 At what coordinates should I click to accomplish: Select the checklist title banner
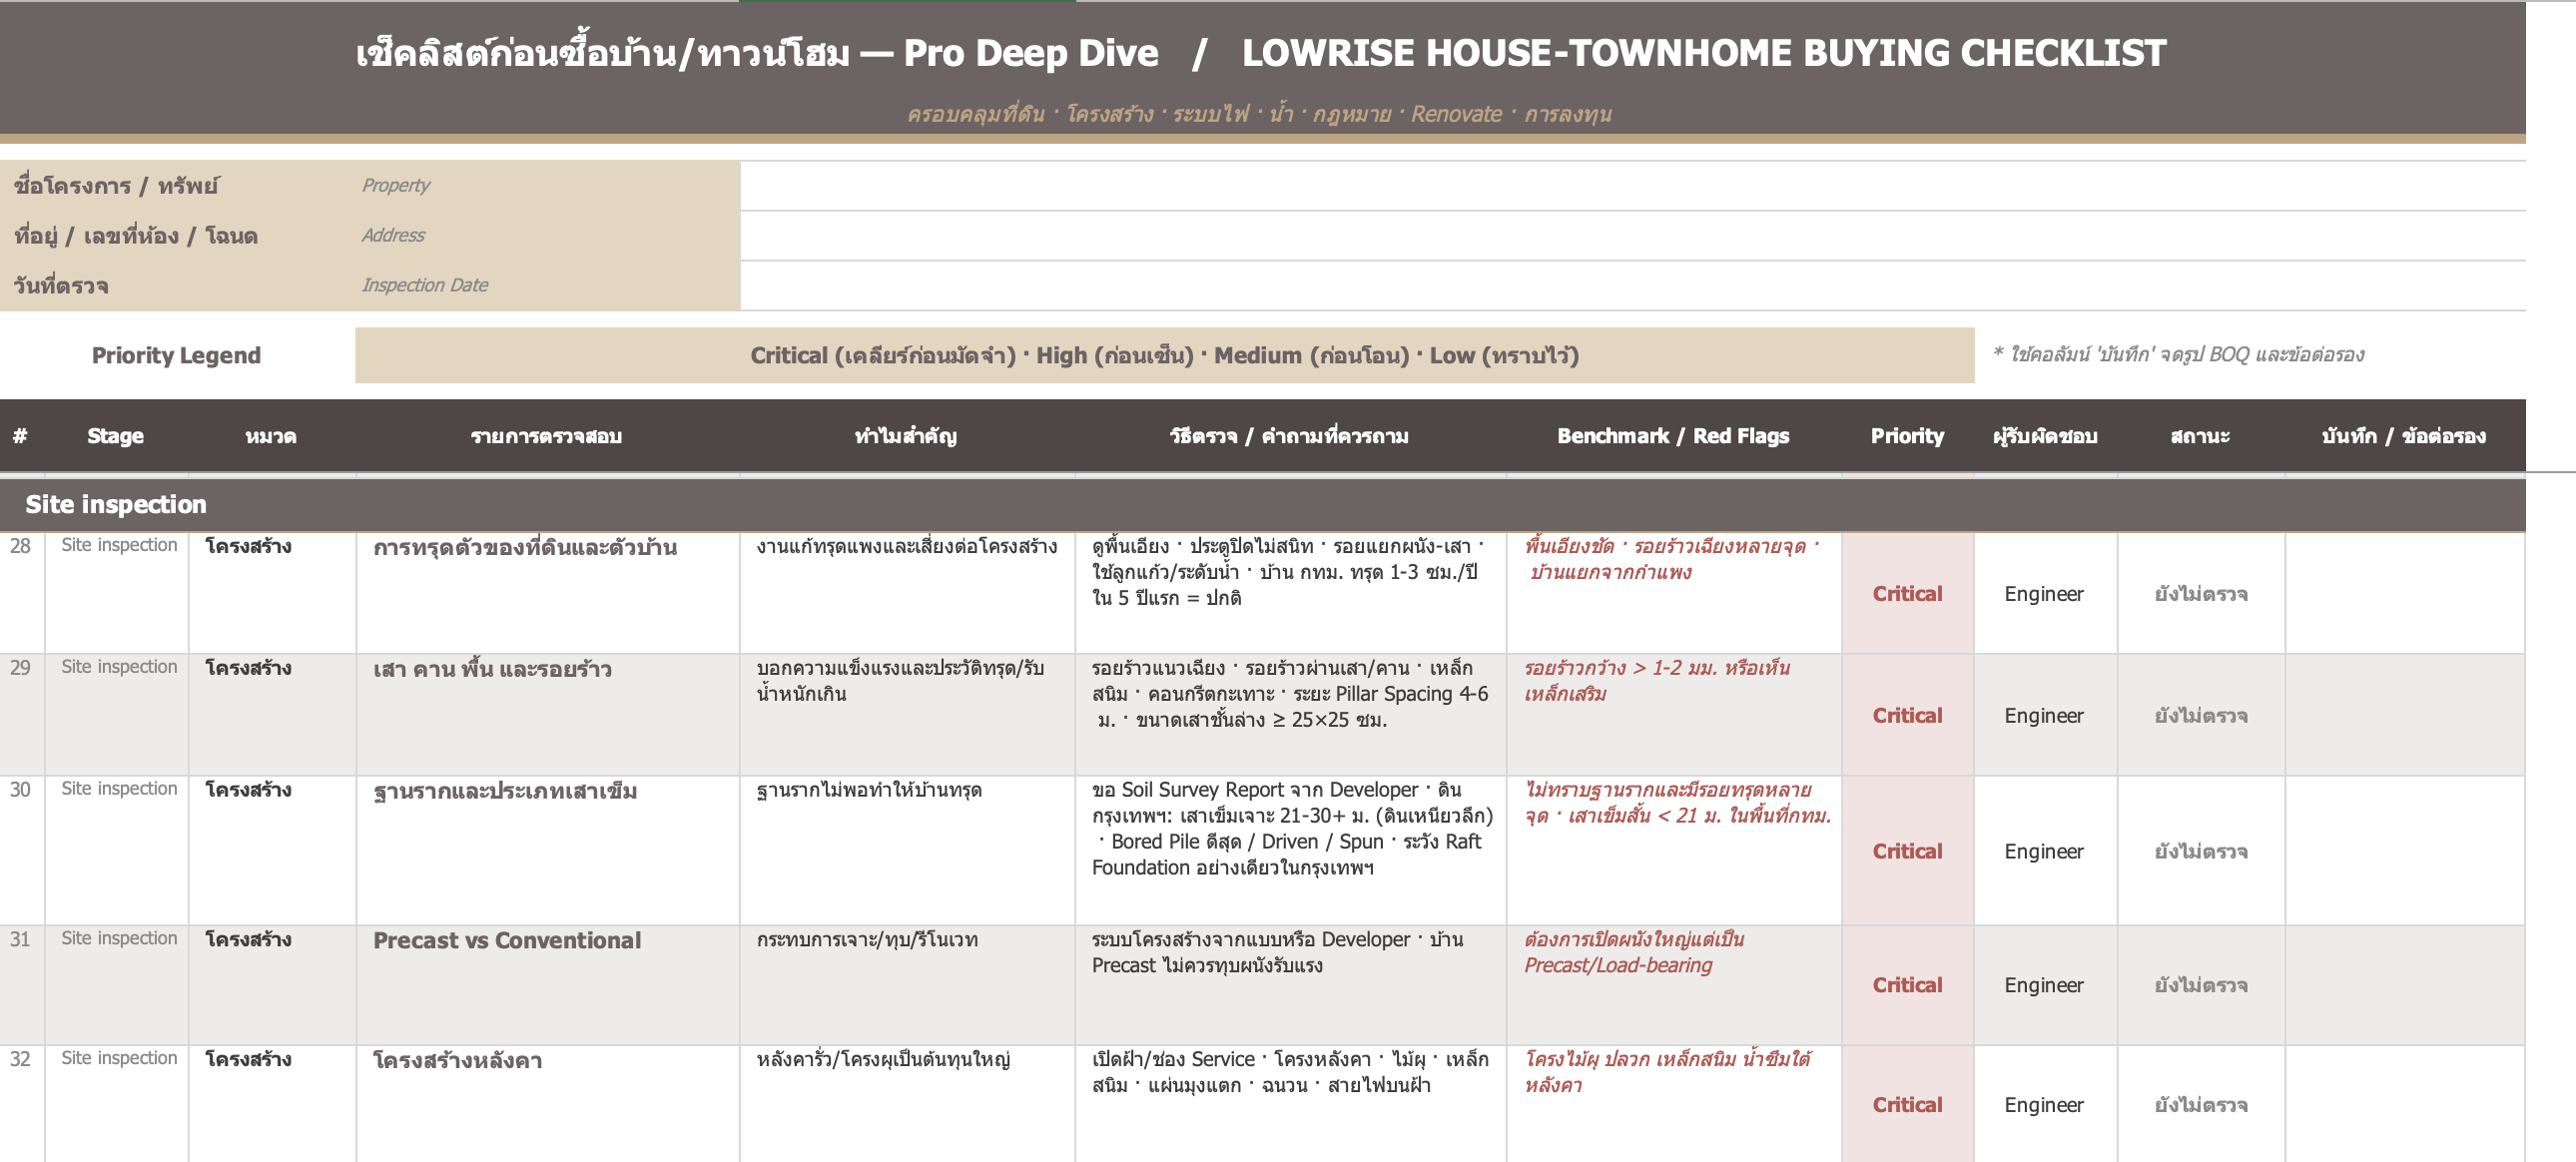[1262, 68]
